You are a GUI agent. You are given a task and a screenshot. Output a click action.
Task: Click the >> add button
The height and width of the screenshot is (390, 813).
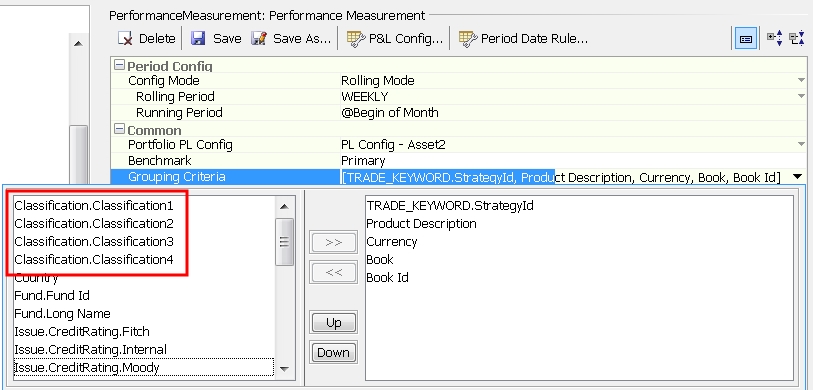(333, 243)
